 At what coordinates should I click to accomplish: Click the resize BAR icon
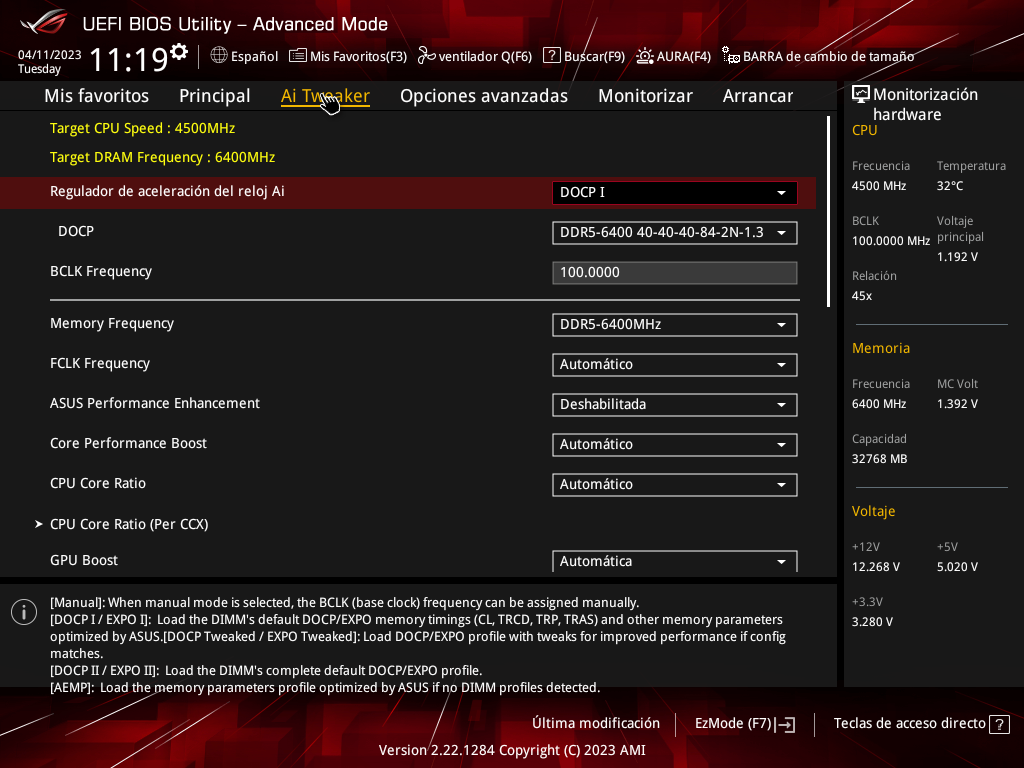pos(731,56)
